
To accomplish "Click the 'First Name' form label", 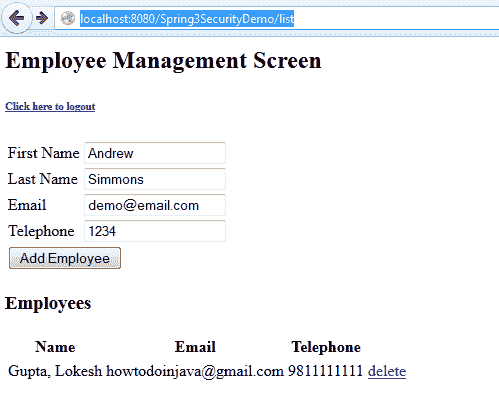I will [x=44, y=153].
